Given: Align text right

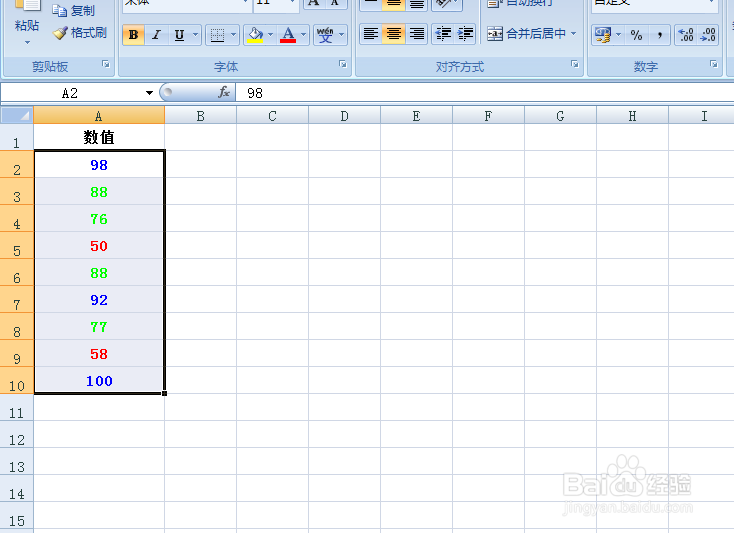Looking at the screenshot, I should point(416,34).
